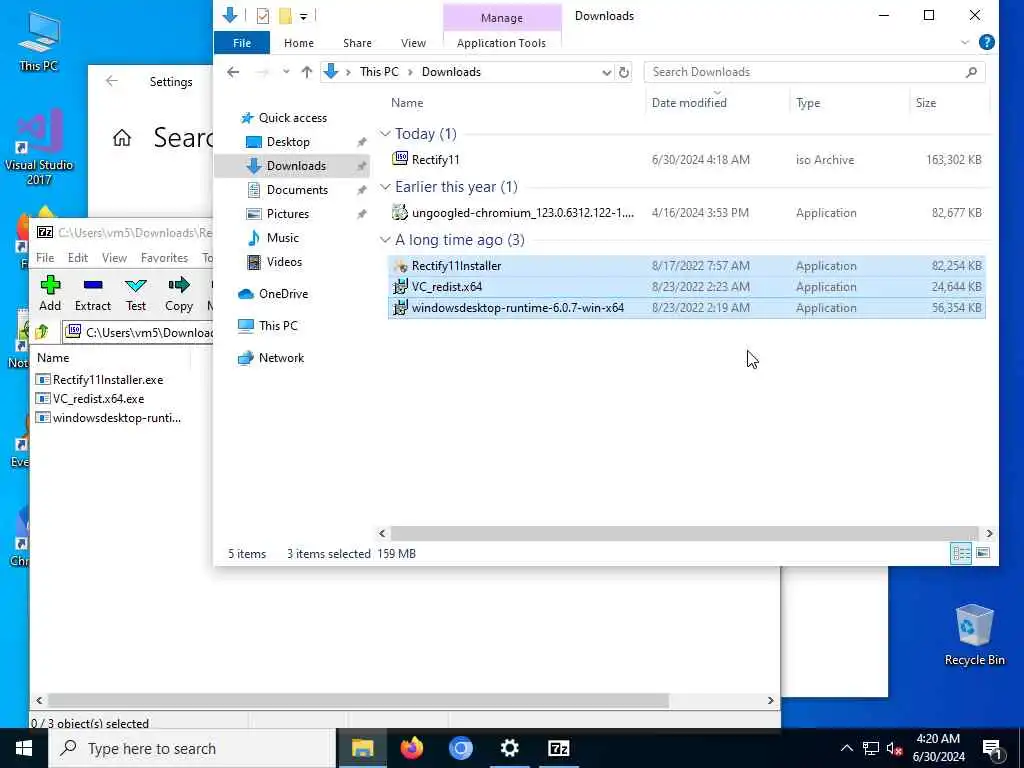The height and width of the screenshot is (768, 1024).
Task: Select Rectify11Installer application file
Action: (687, 265)
